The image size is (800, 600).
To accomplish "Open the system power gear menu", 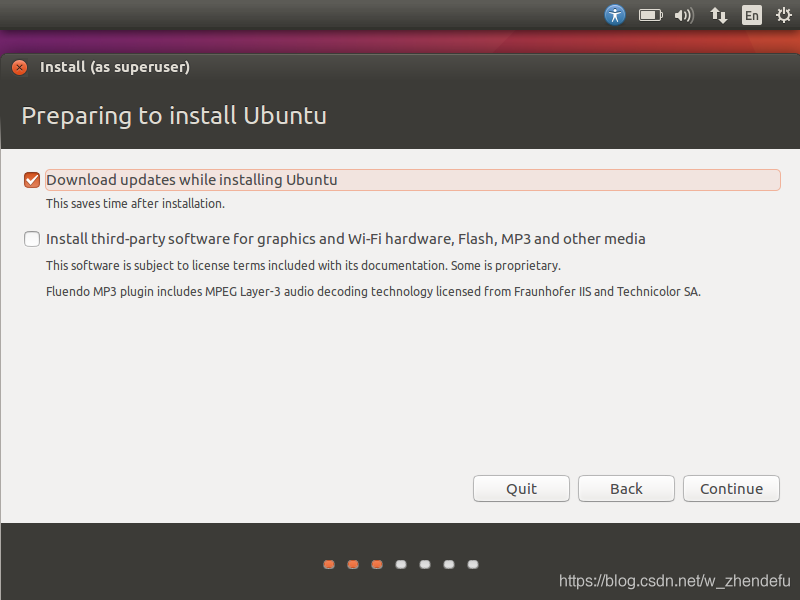I will (x=784, y=15).
